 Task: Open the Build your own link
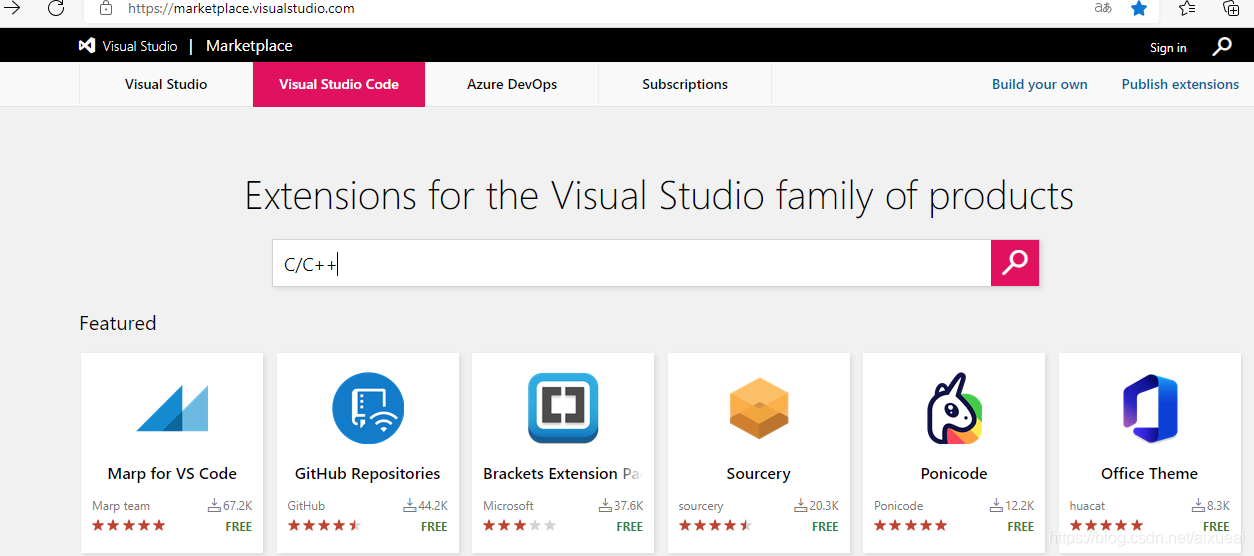(x=1040, y=84)
